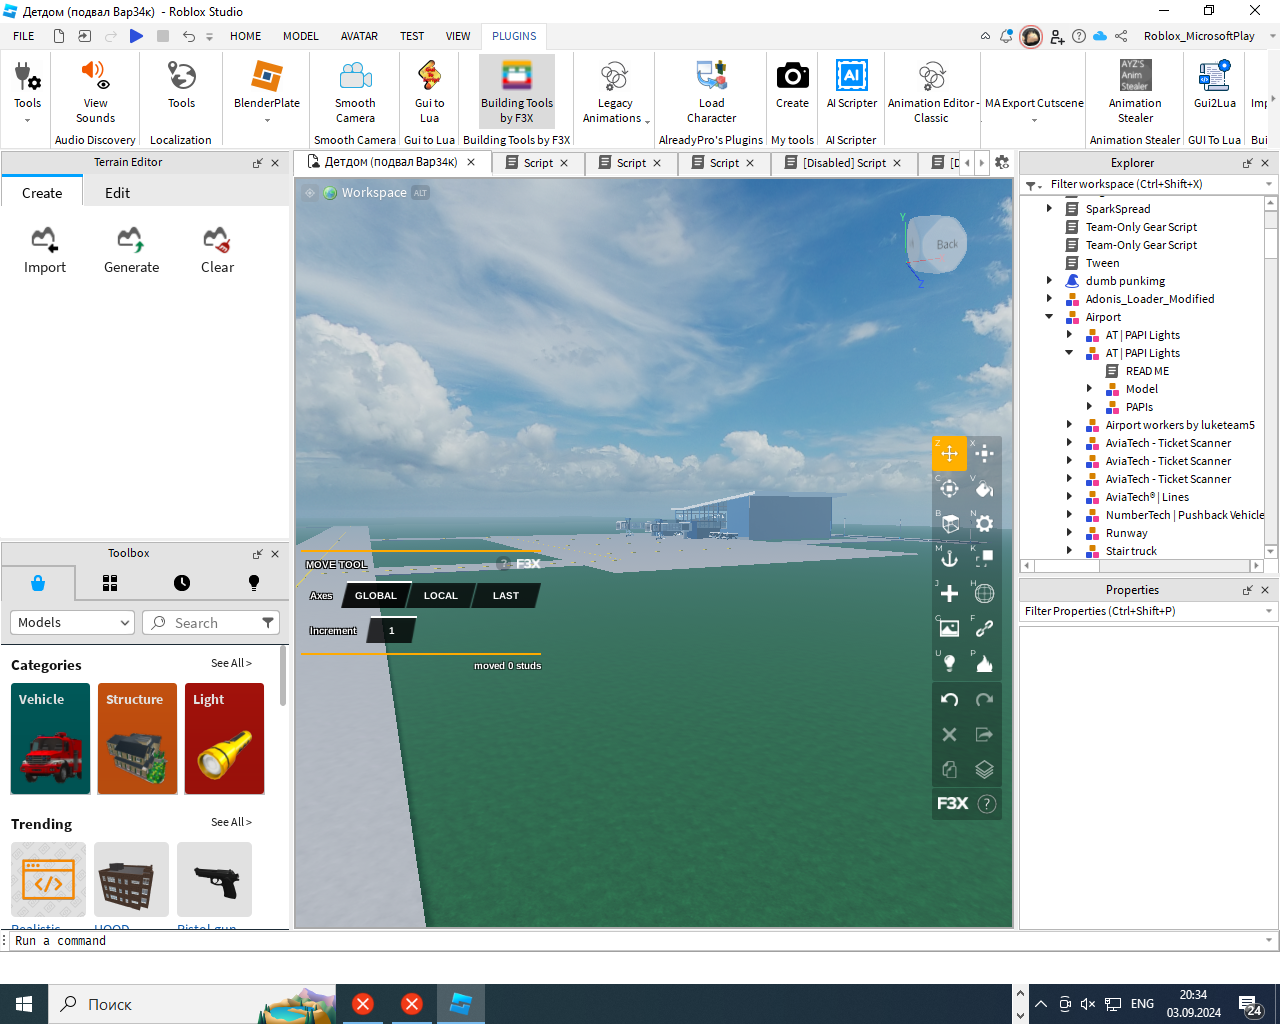The height and width of the screenshot is (1024, 1280).
Task: Select the F3X Lighting bulb tool
Action: coord(949,663)
